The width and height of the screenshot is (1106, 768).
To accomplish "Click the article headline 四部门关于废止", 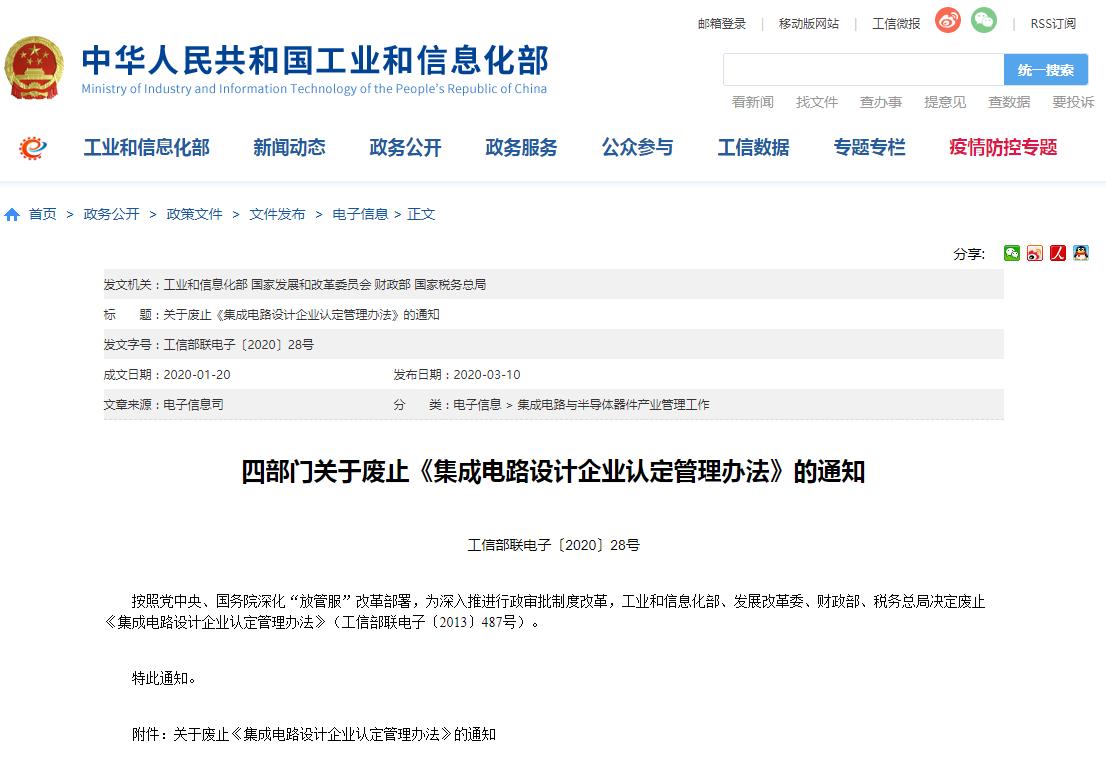I will pyautogui.click(x=553, y=472).
